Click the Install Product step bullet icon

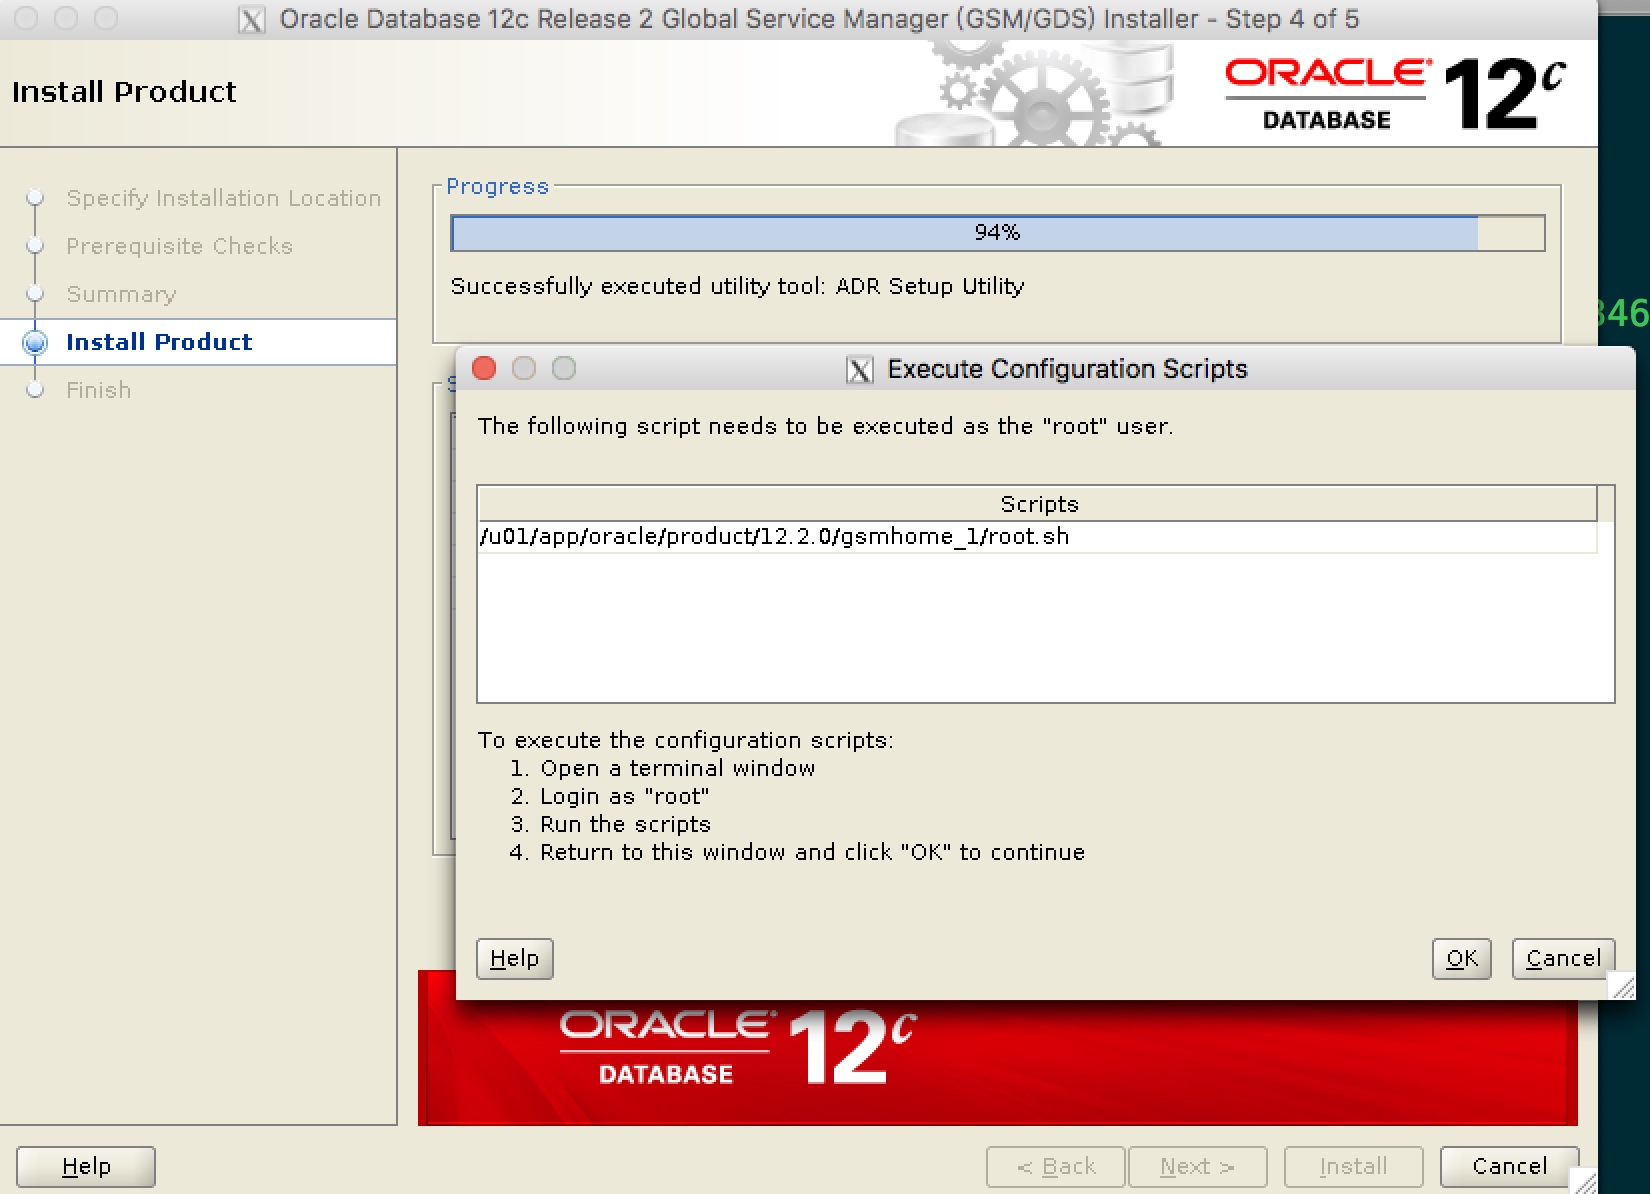click(35, 343)
